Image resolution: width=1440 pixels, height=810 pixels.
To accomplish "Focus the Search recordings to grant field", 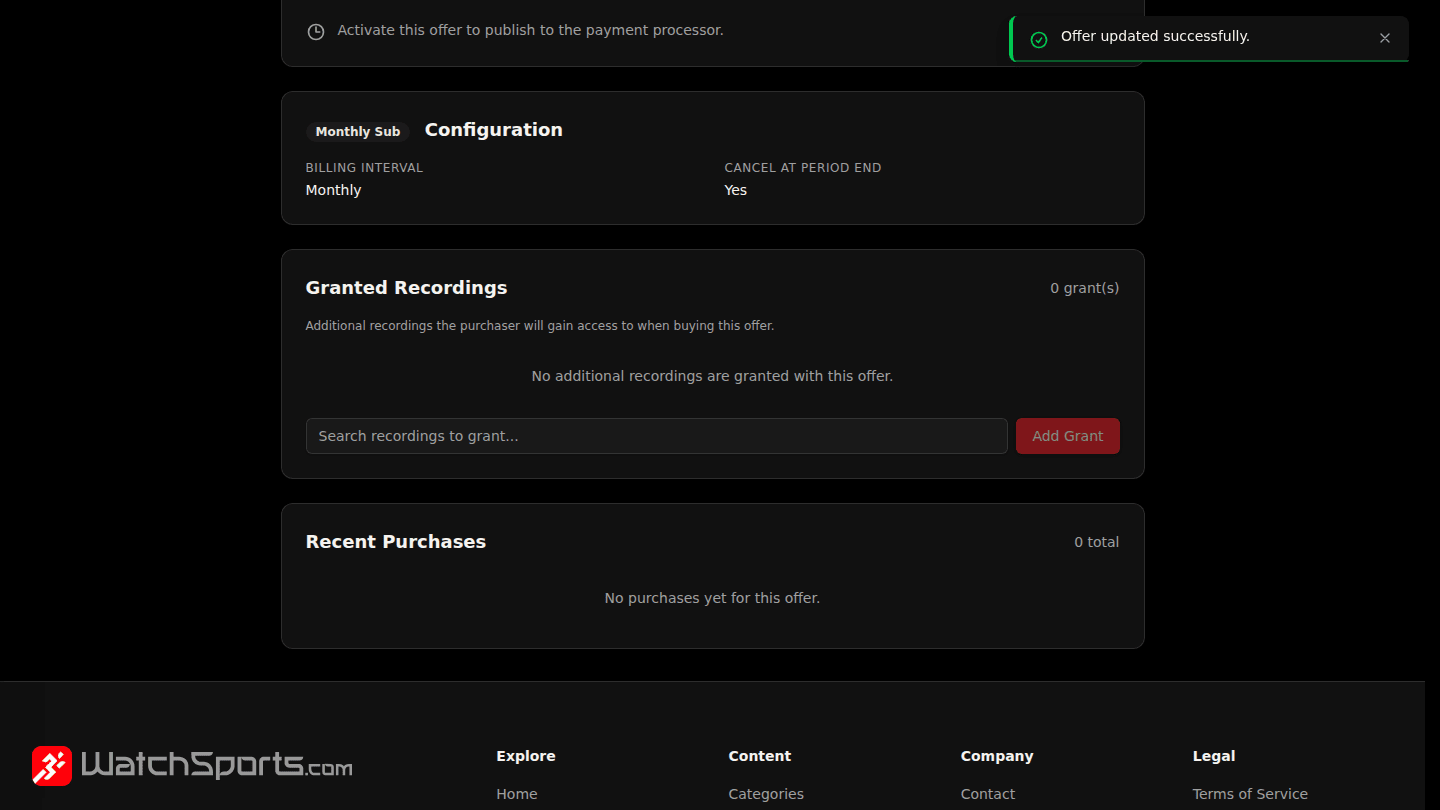I will [x=656, y=436].
